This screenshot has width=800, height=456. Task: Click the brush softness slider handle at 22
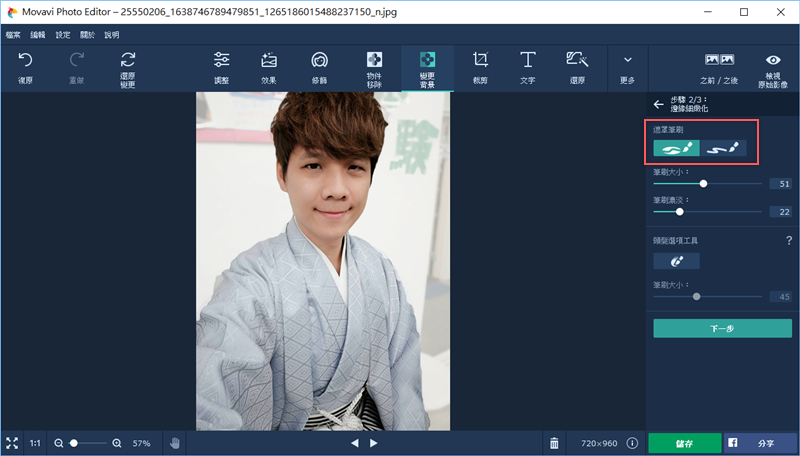point(680,212)
